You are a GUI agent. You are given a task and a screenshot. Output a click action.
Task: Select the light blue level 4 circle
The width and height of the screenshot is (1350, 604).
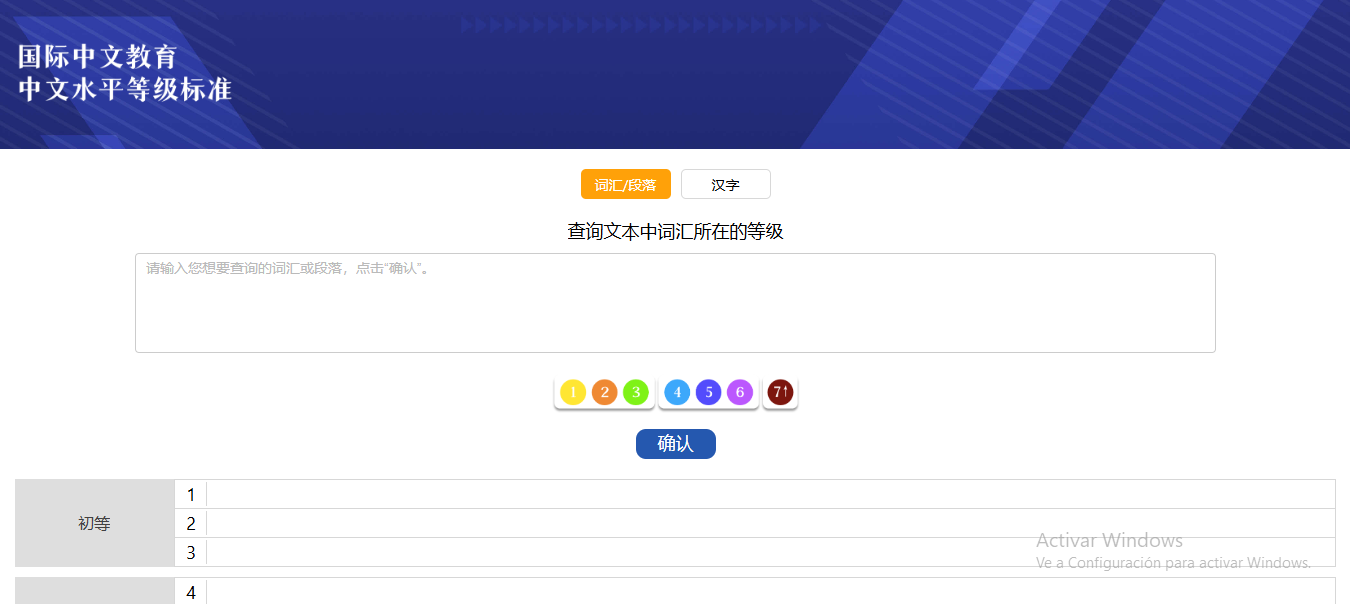(677, 392)
